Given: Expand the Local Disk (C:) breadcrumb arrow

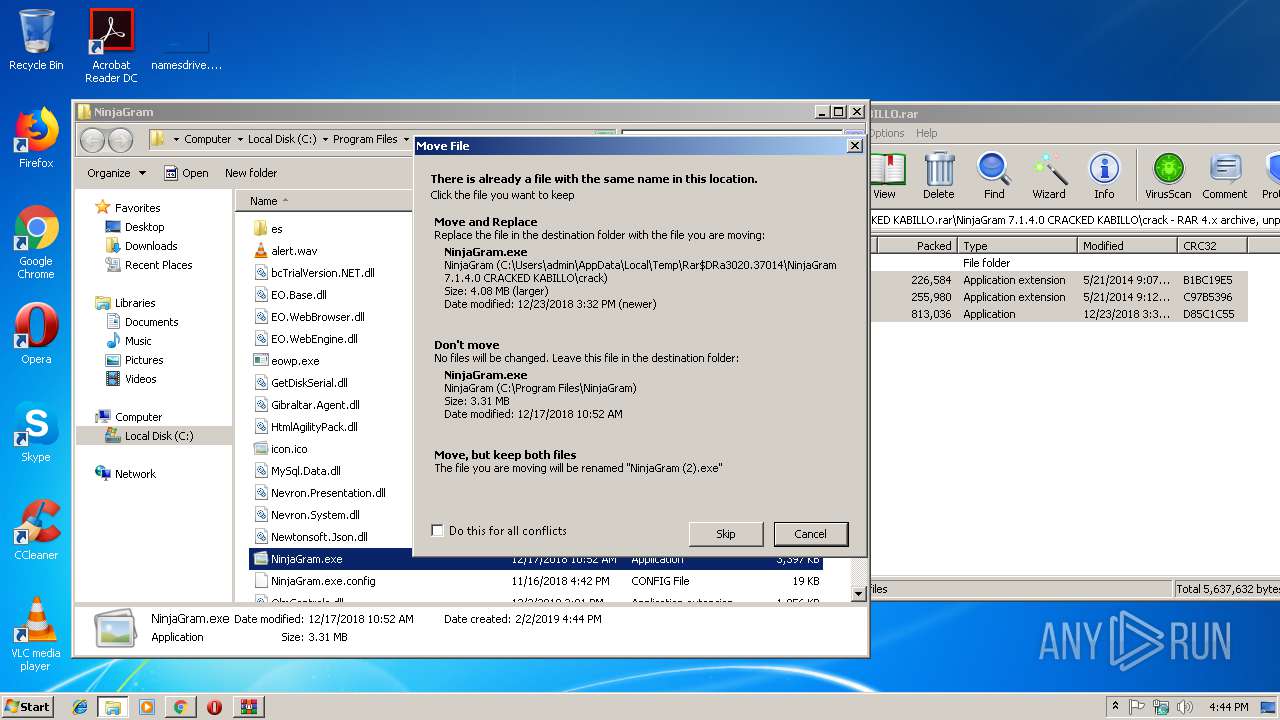Looking at the screenshot, I should (x=324, y=140).
